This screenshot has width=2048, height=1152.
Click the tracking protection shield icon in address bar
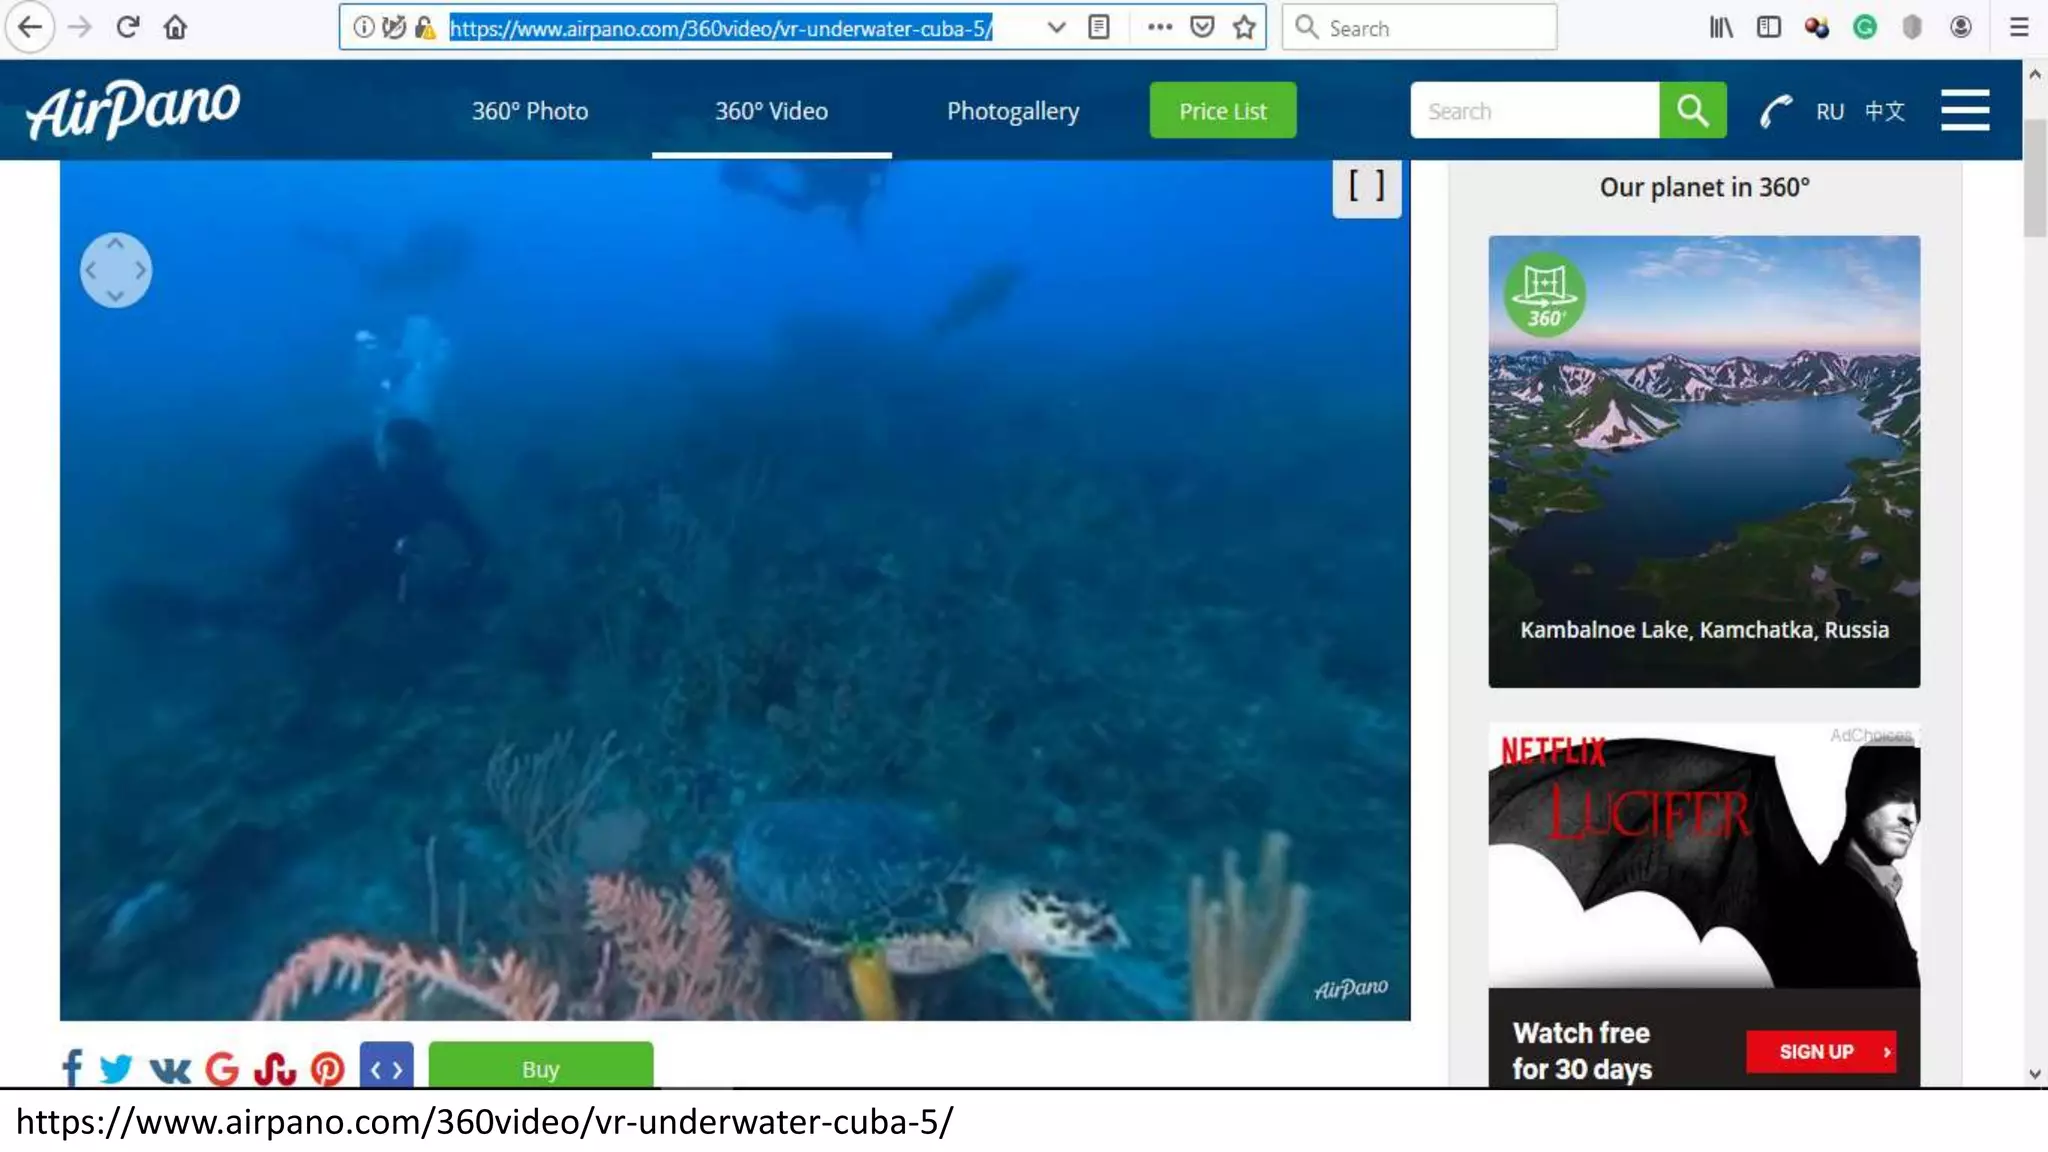(394, 28)
